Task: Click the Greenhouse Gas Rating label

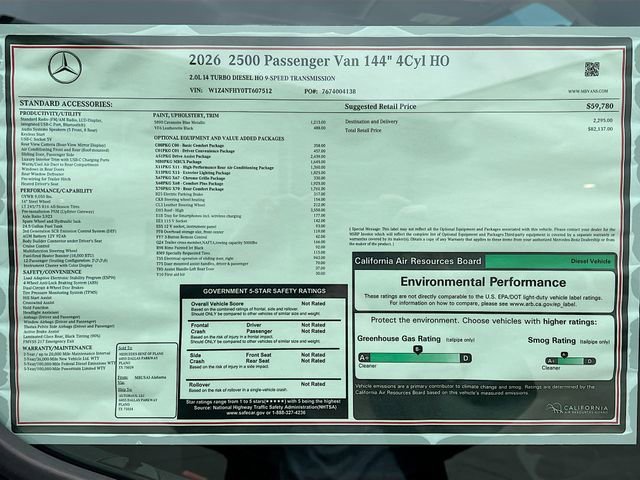Action: [x=399, y=339]
